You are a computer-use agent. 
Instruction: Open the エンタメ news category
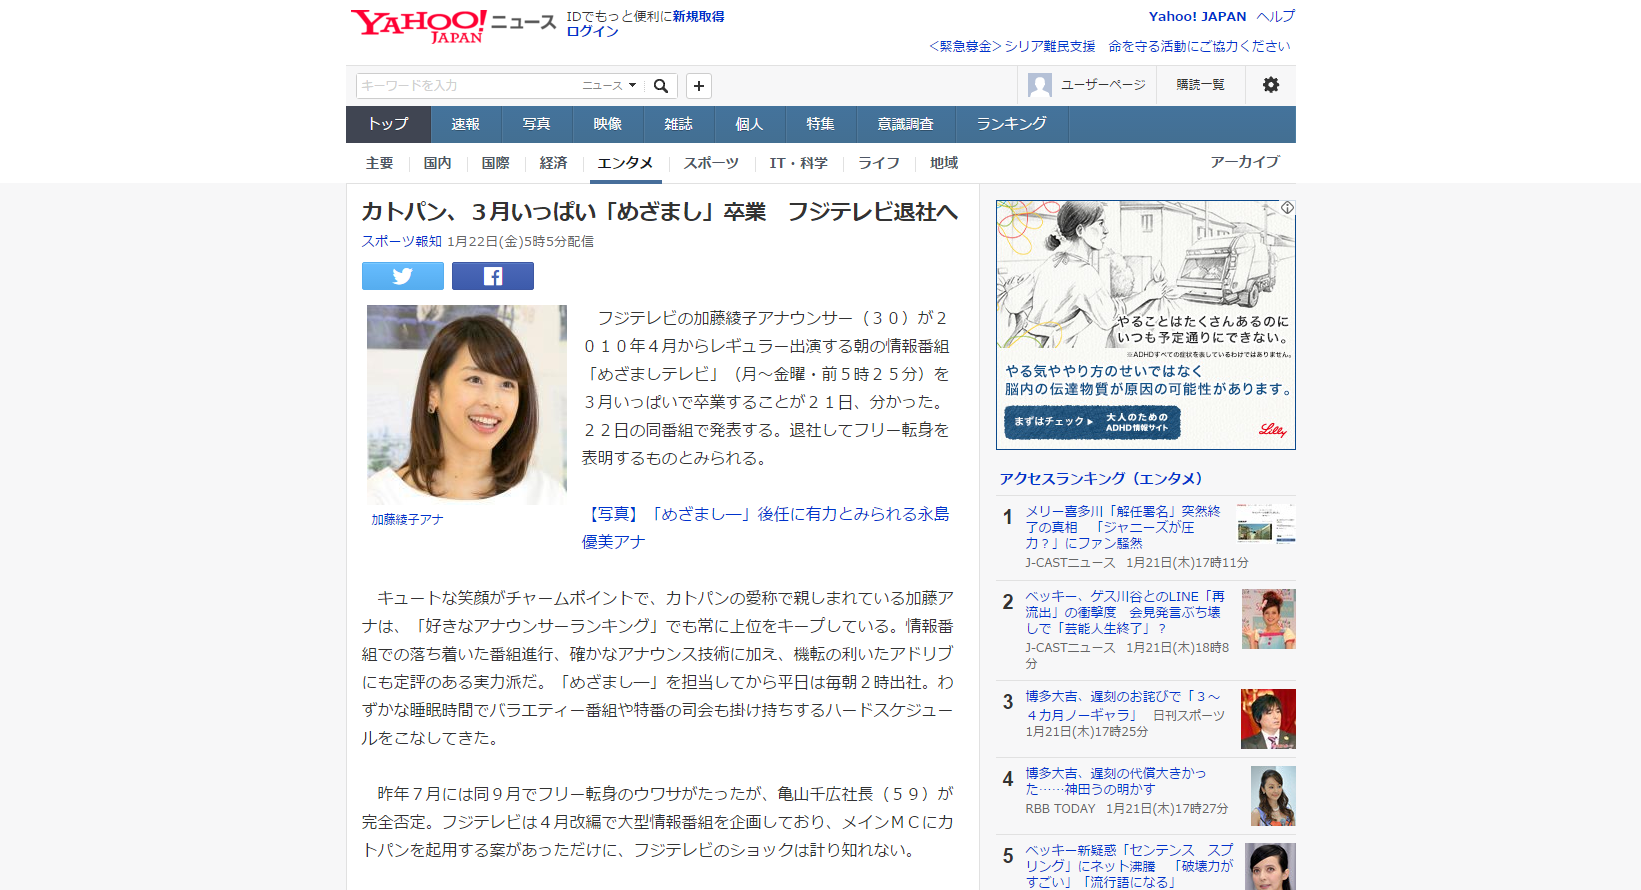coord(625,163)
